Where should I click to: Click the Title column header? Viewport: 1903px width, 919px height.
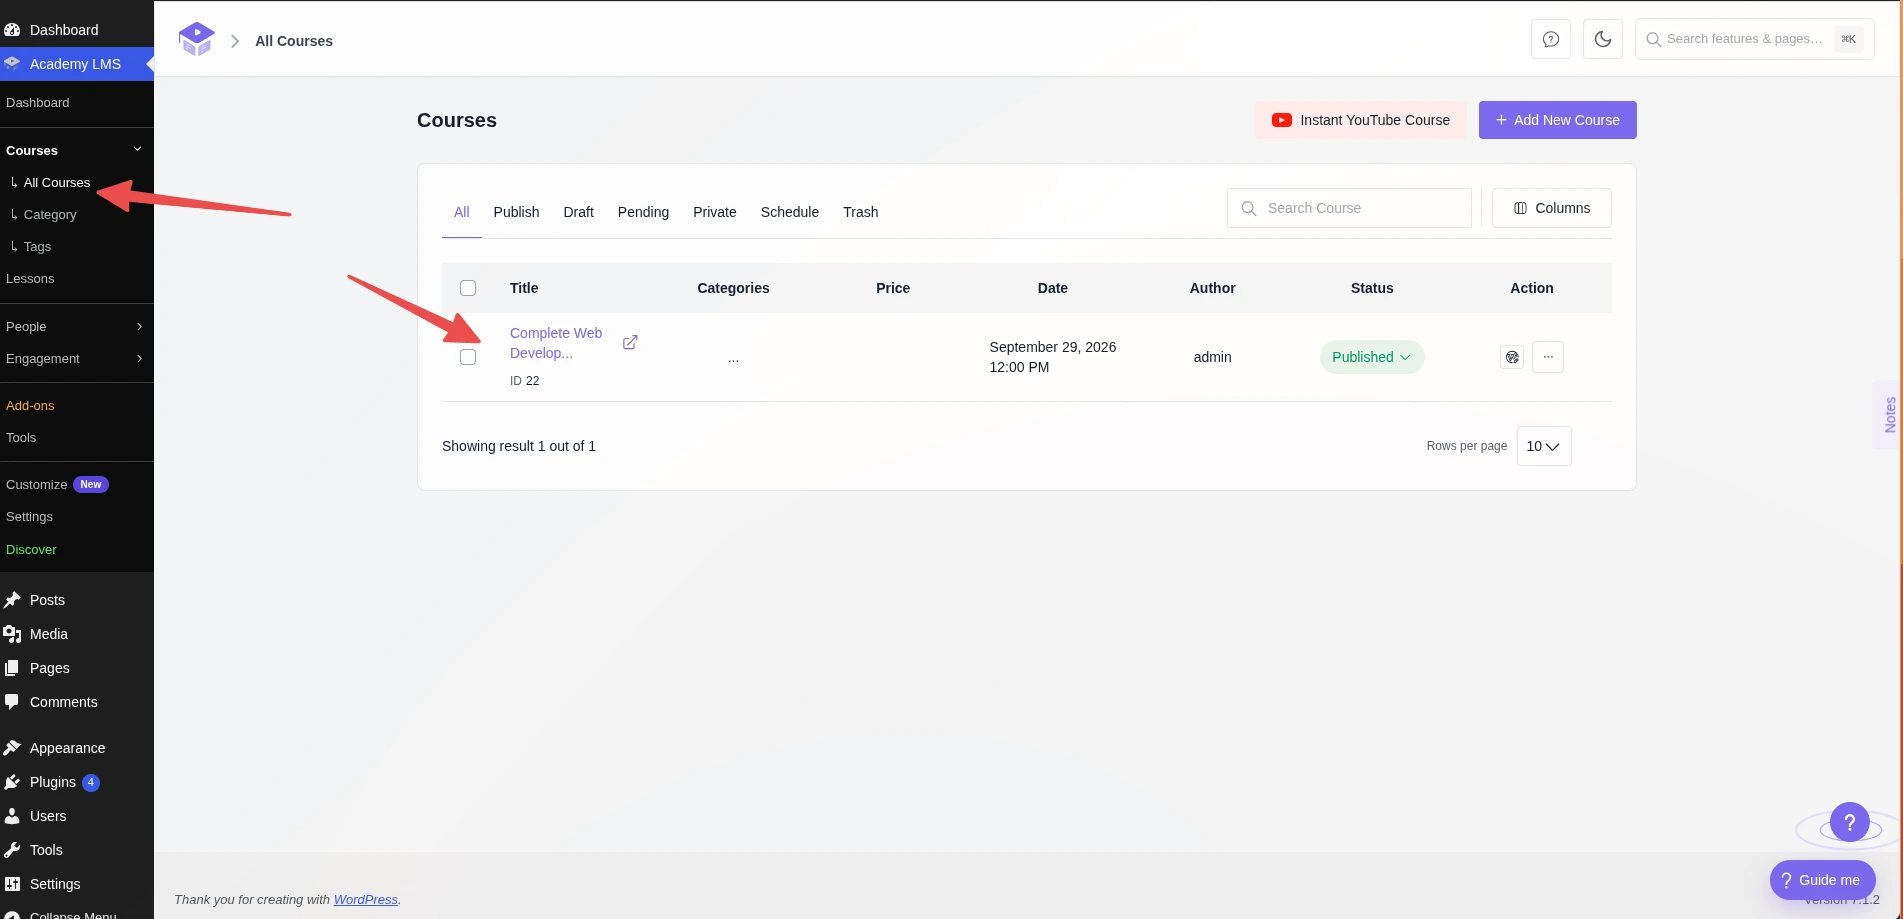[x=524, y=288]
